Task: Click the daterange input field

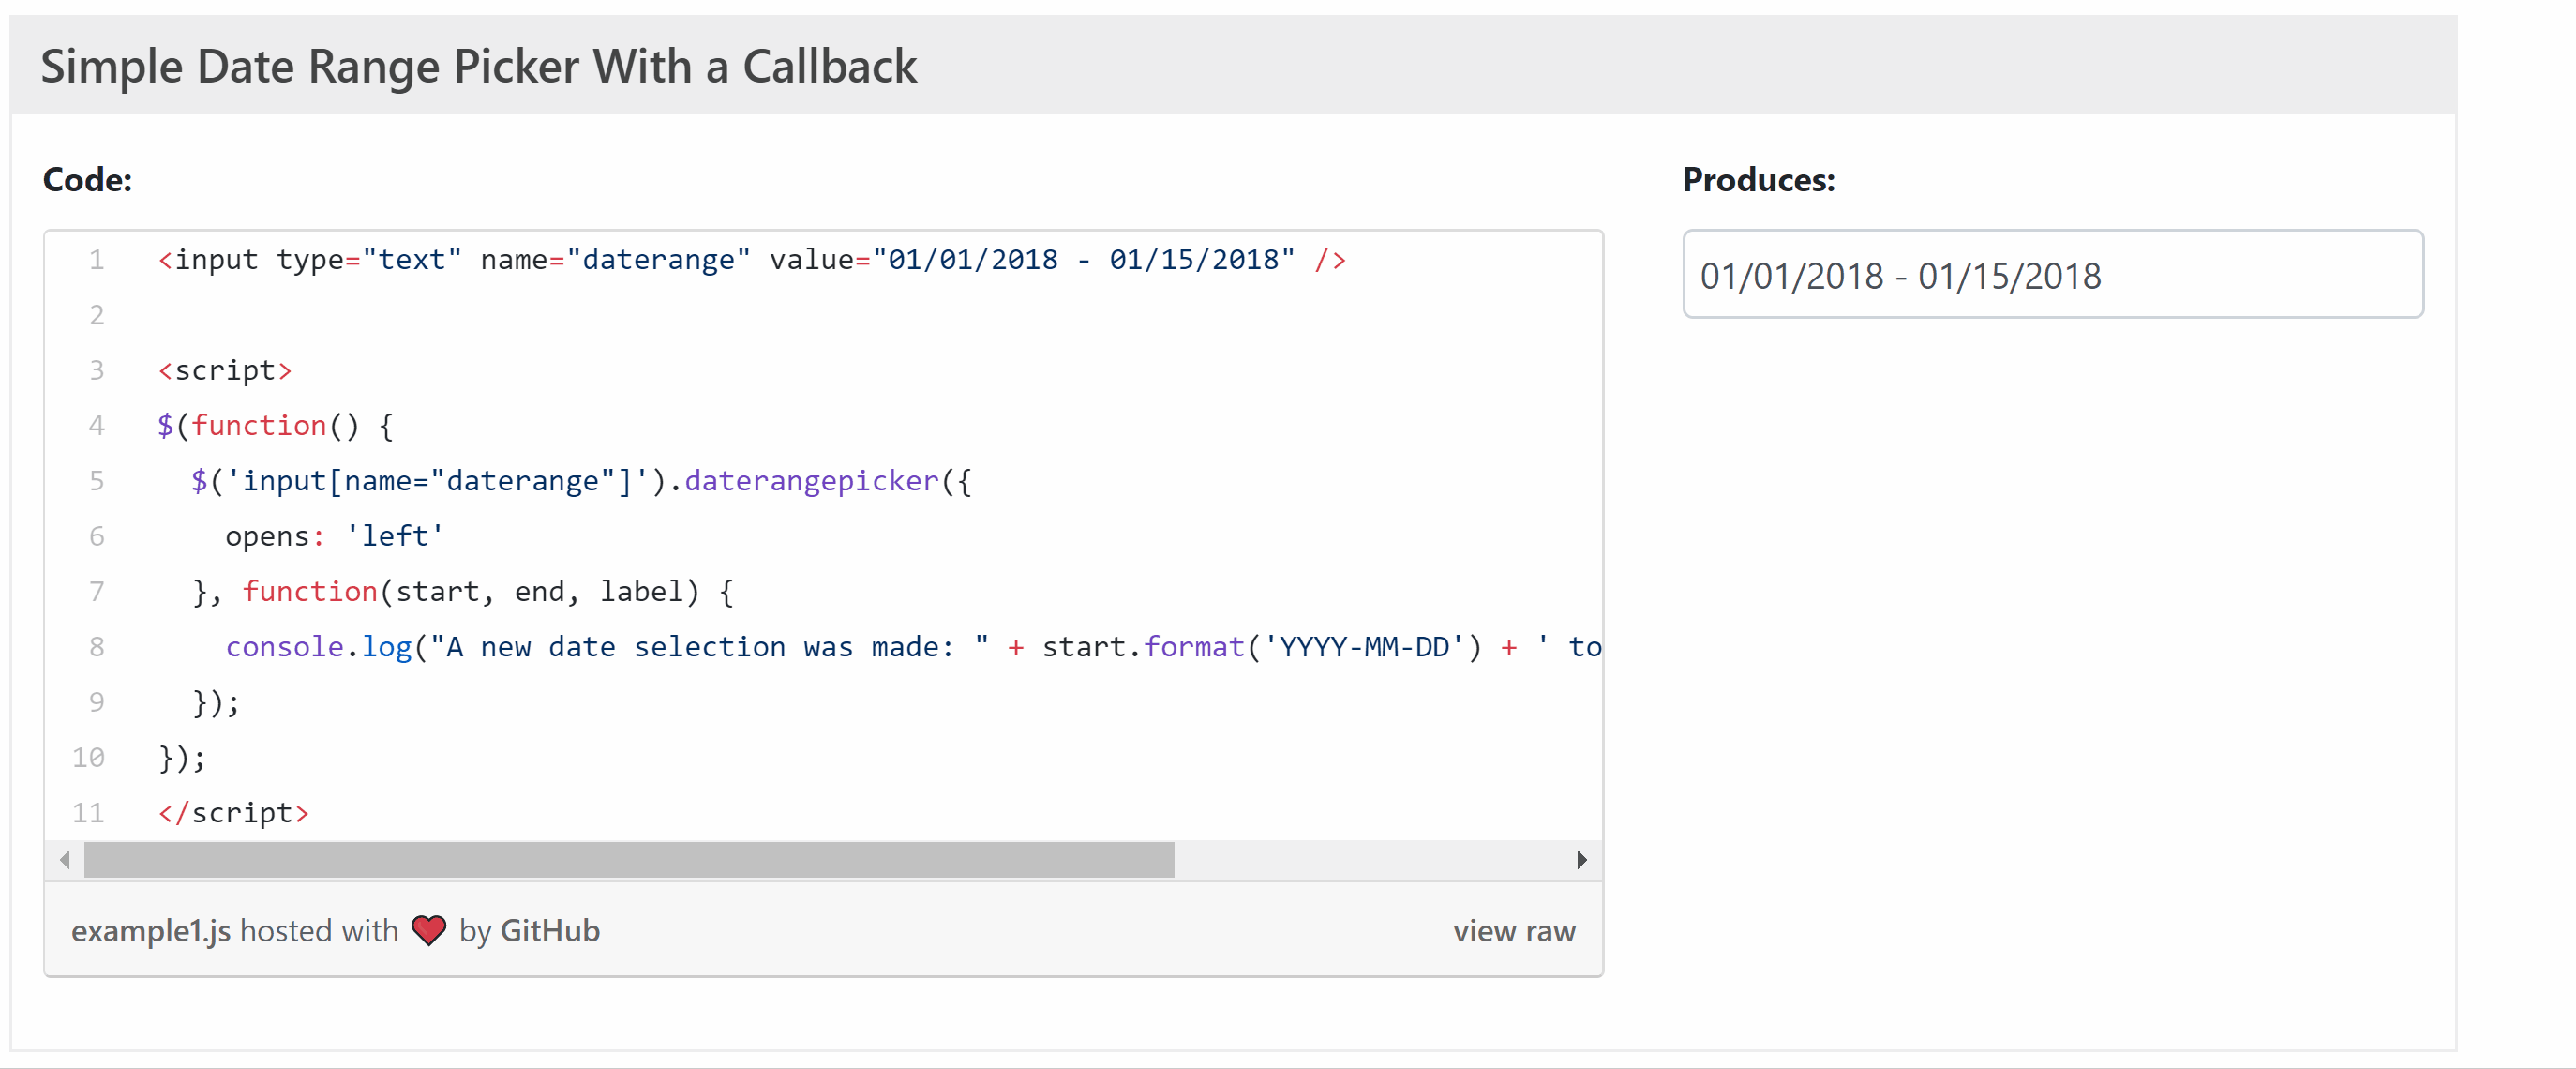Action: click(2052, 275)
